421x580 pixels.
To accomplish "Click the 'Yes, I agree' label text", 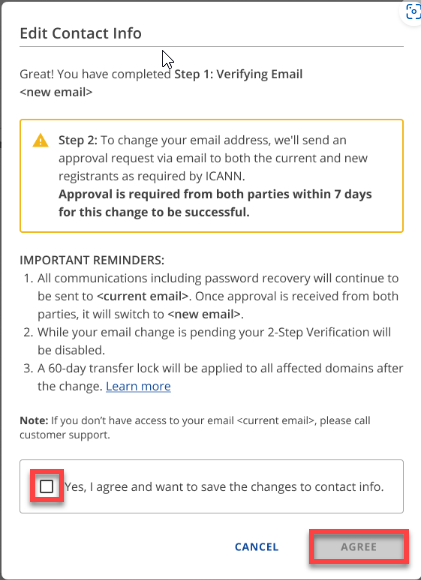I will [x=224, y=487].
